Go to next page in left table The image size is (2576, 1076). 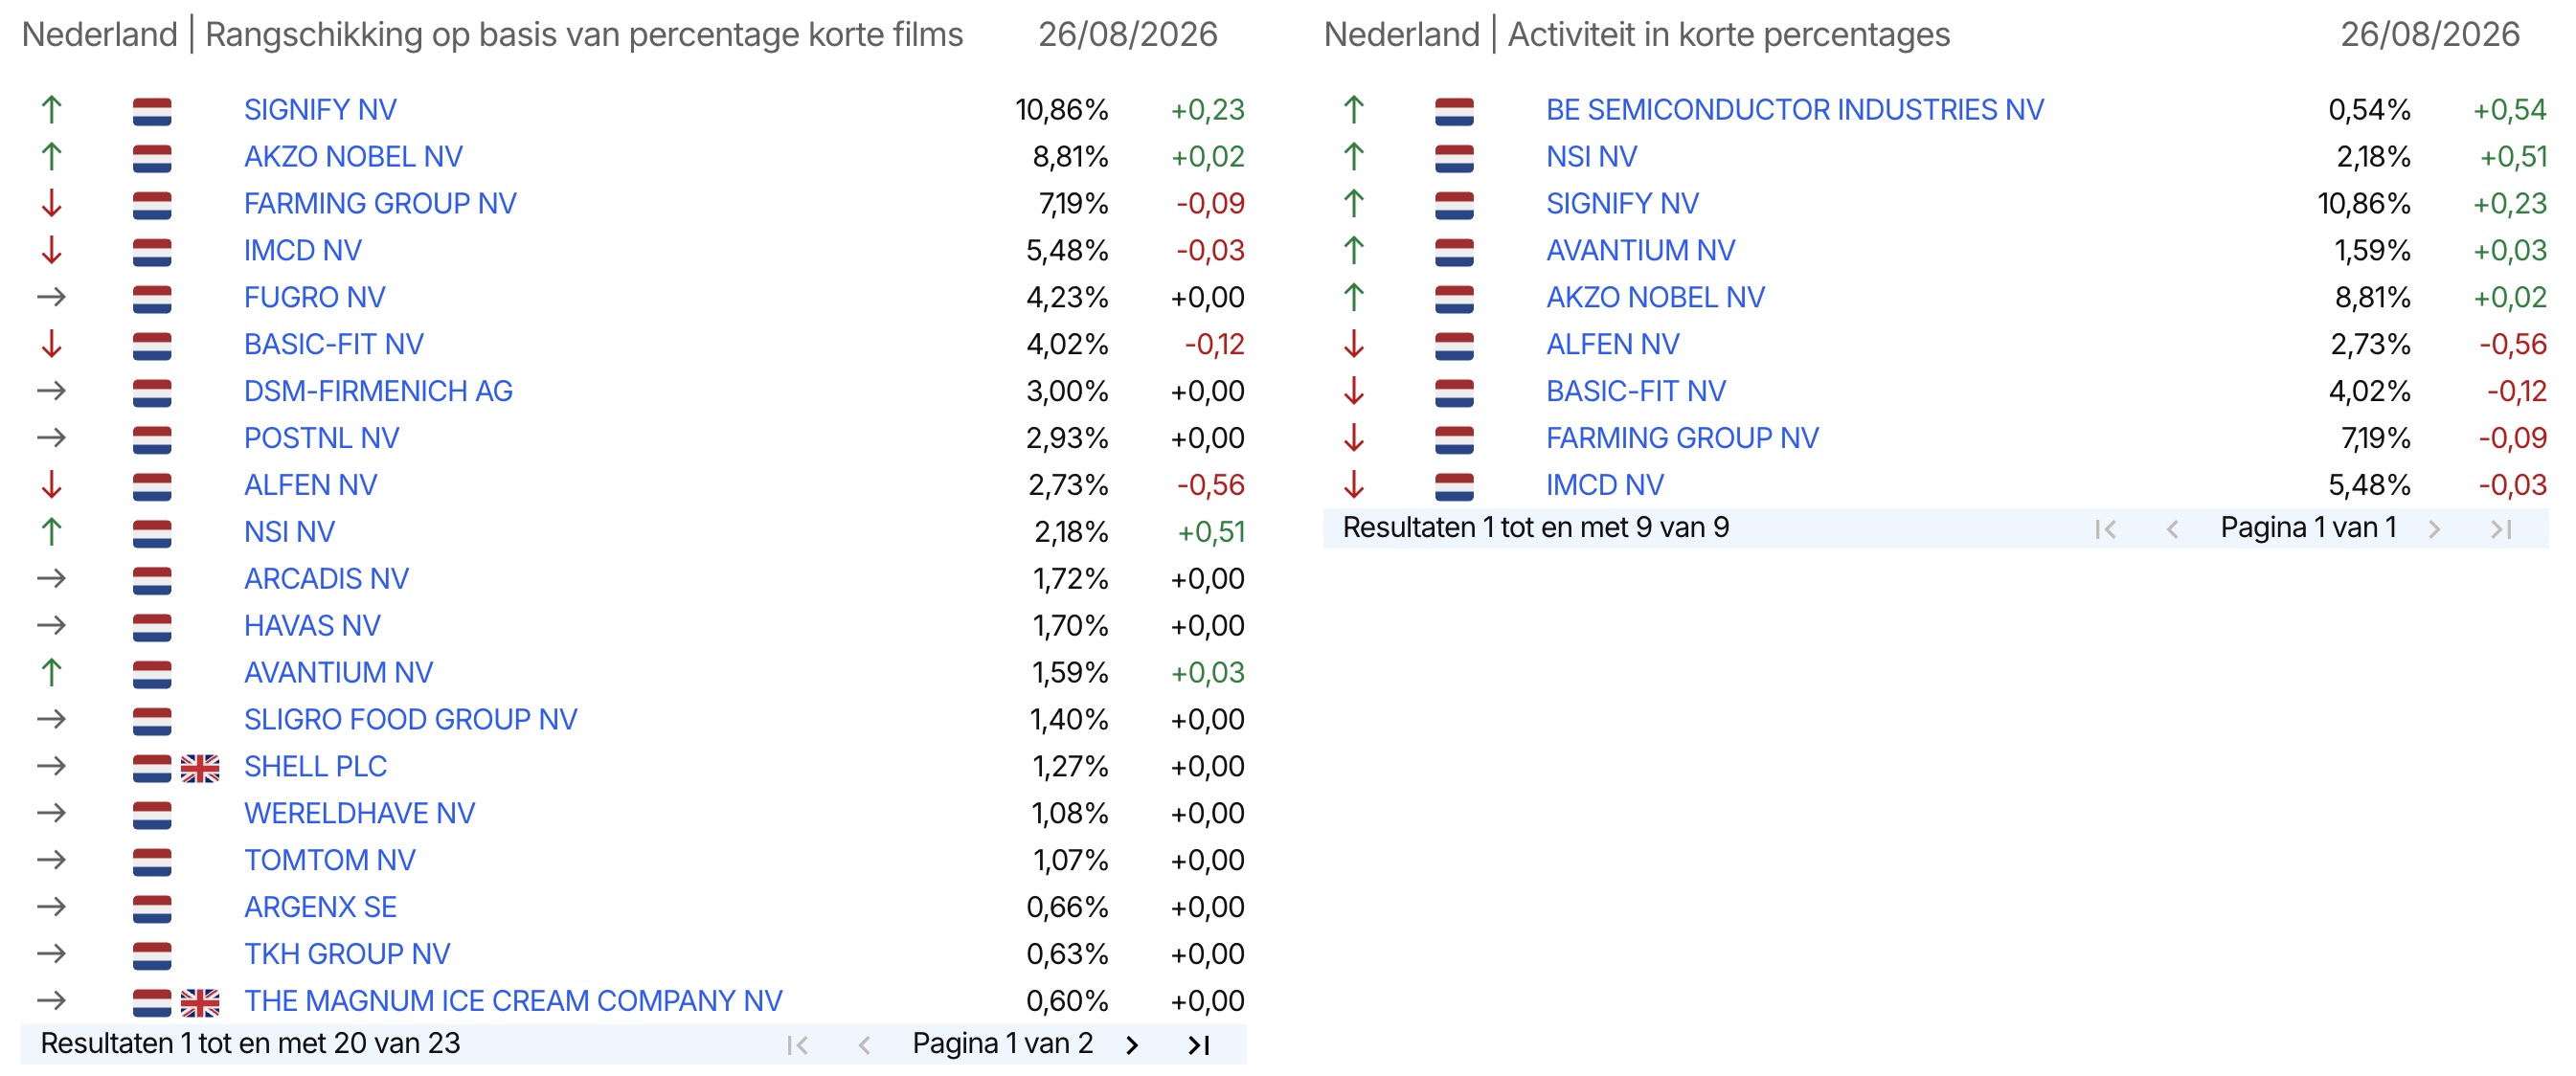tap(1131, 1045)
